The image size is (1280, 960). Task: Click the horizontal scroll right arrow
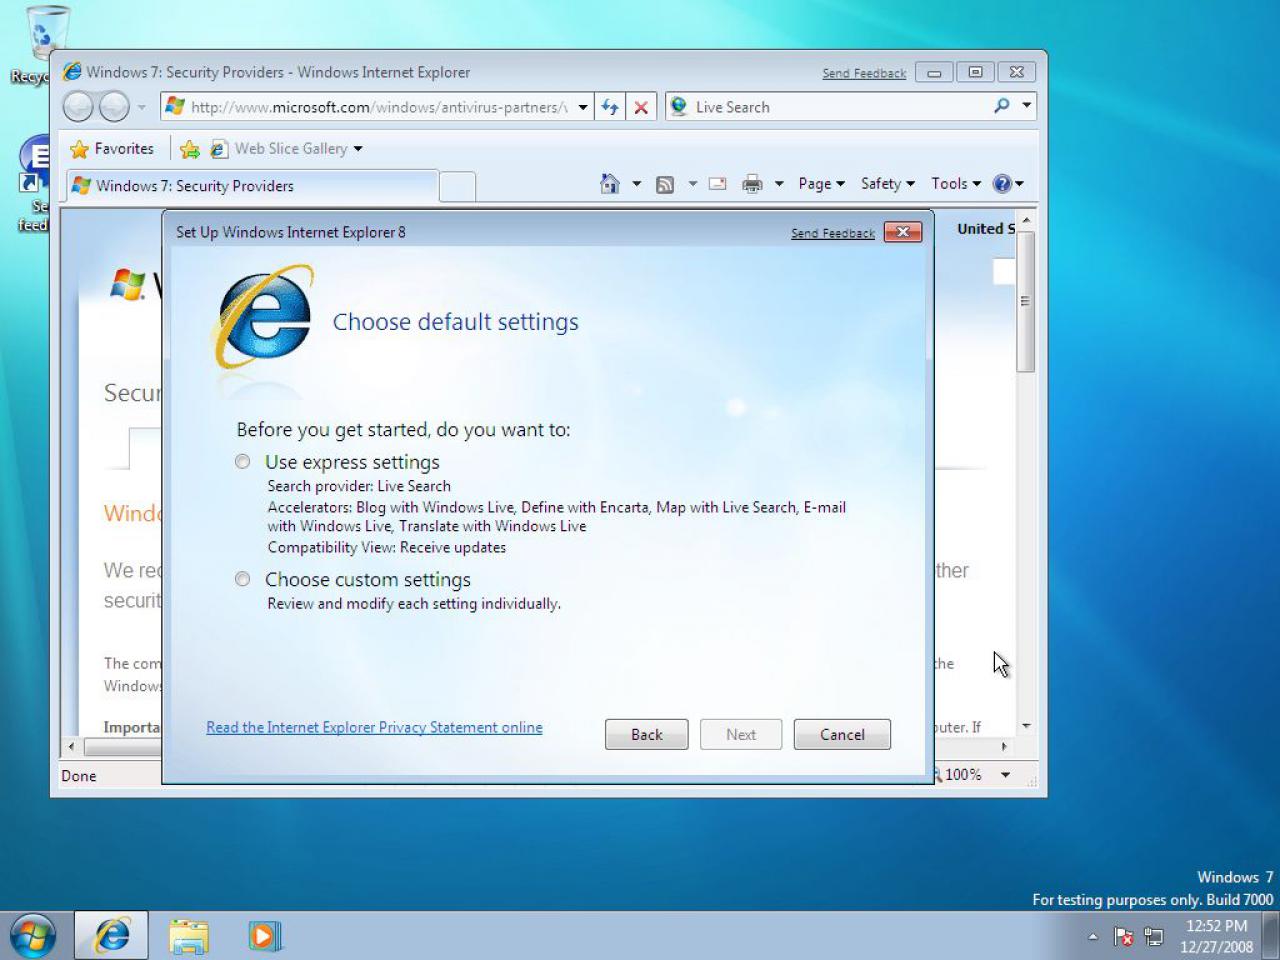(1004, 746)
